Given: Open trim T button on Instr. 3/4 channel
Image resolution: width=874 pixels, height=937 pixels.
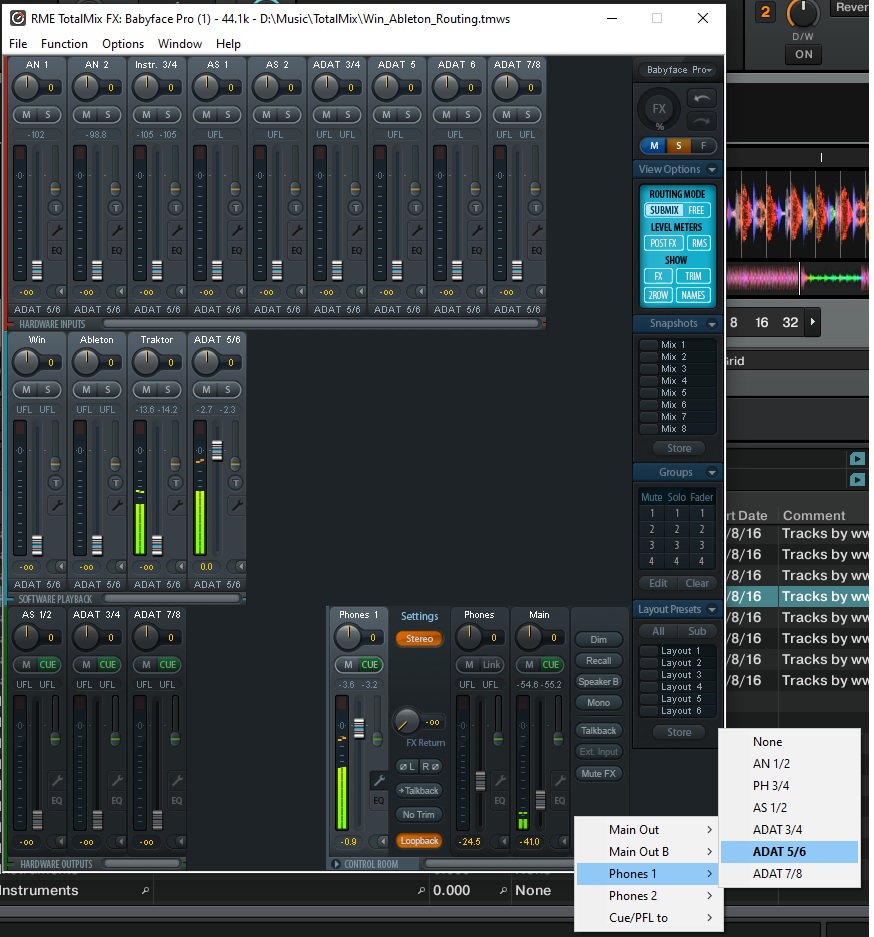Looking at the screenshot, I should point(175,208).
